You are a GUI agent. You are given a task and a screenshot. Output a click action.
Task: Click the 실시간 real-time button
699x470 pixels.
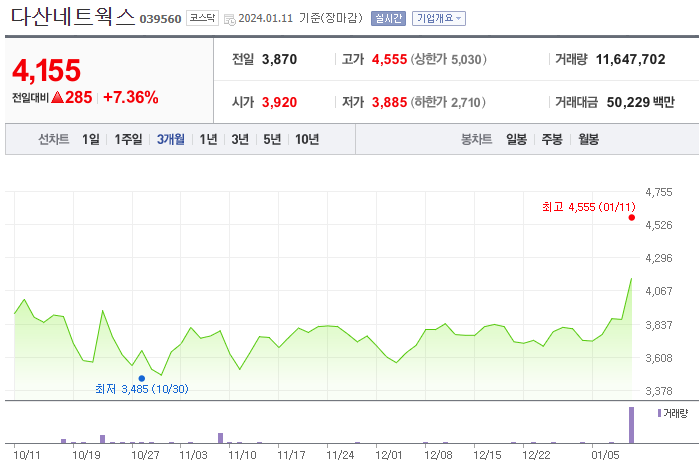point(388,18)
